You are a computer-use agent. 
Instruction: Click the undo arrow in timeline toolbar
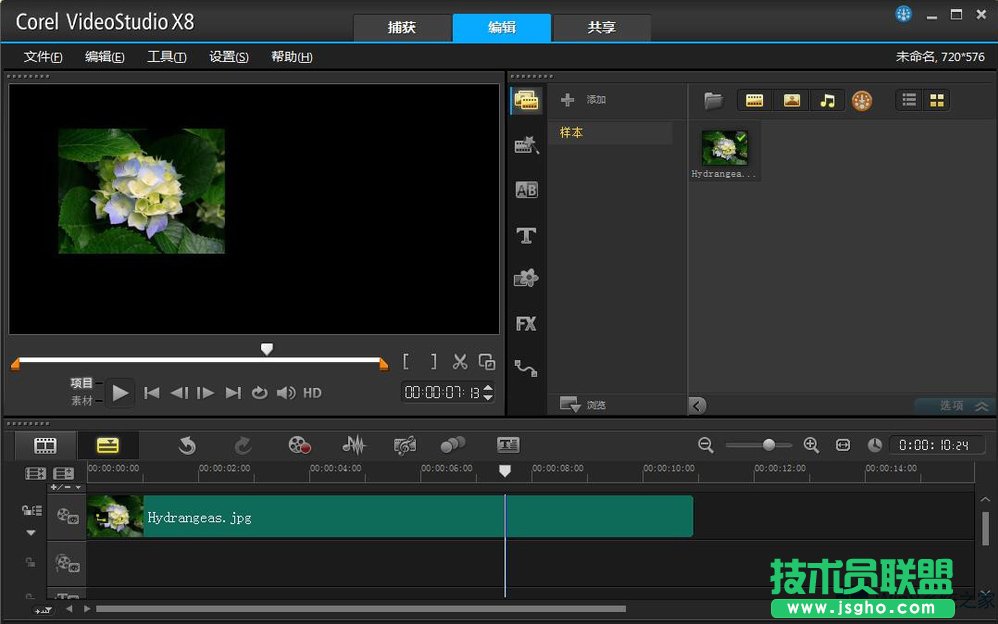[187, 445]
